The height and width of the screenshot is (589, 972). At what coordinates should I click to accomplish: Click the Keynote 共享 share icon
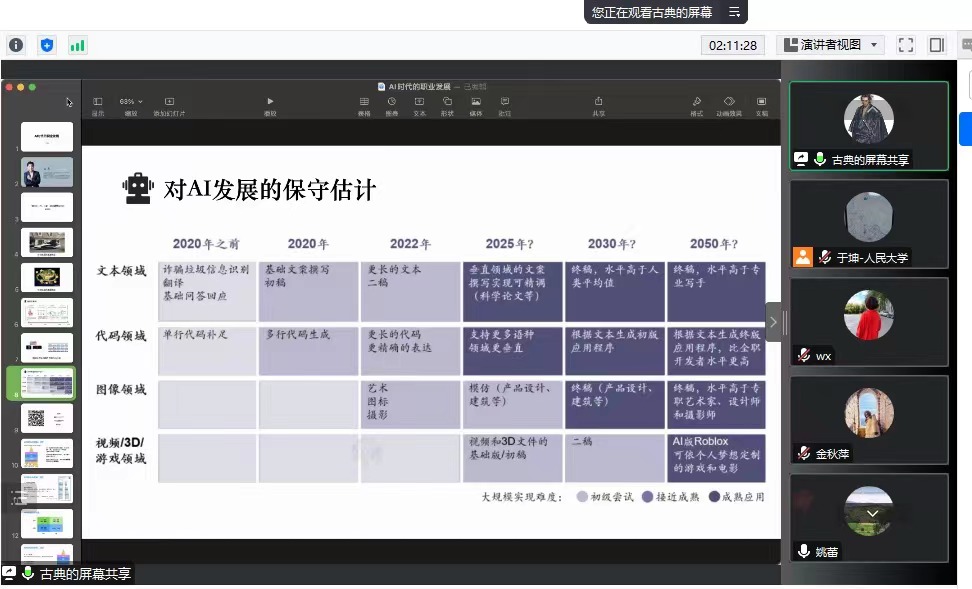(x=598, y=101)
